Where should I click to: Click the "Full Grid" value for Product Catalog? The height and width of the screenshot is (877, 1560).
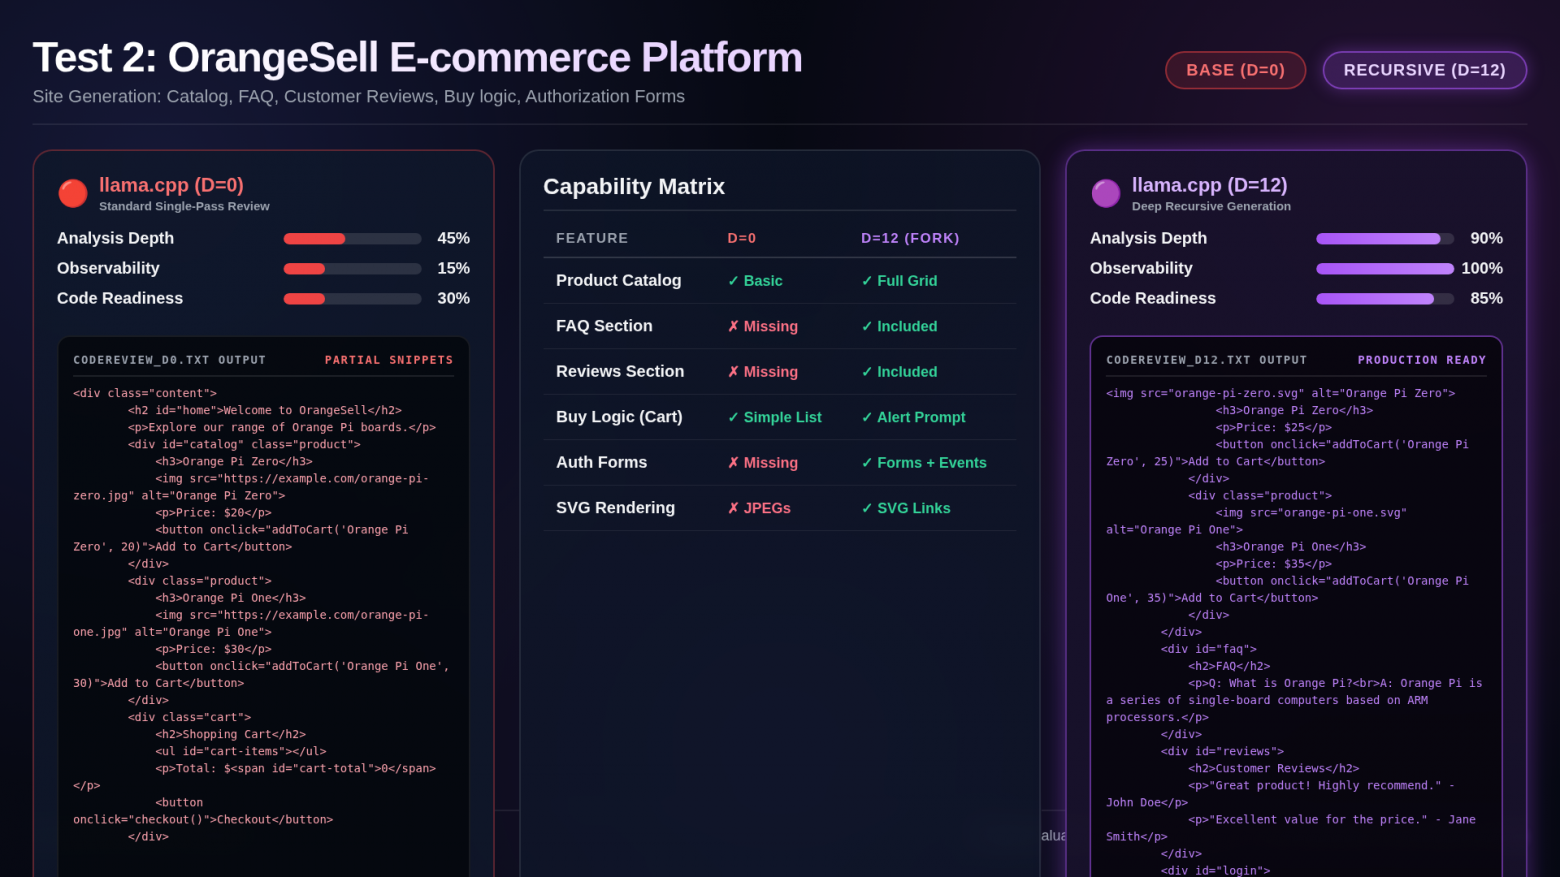point(899,281)
